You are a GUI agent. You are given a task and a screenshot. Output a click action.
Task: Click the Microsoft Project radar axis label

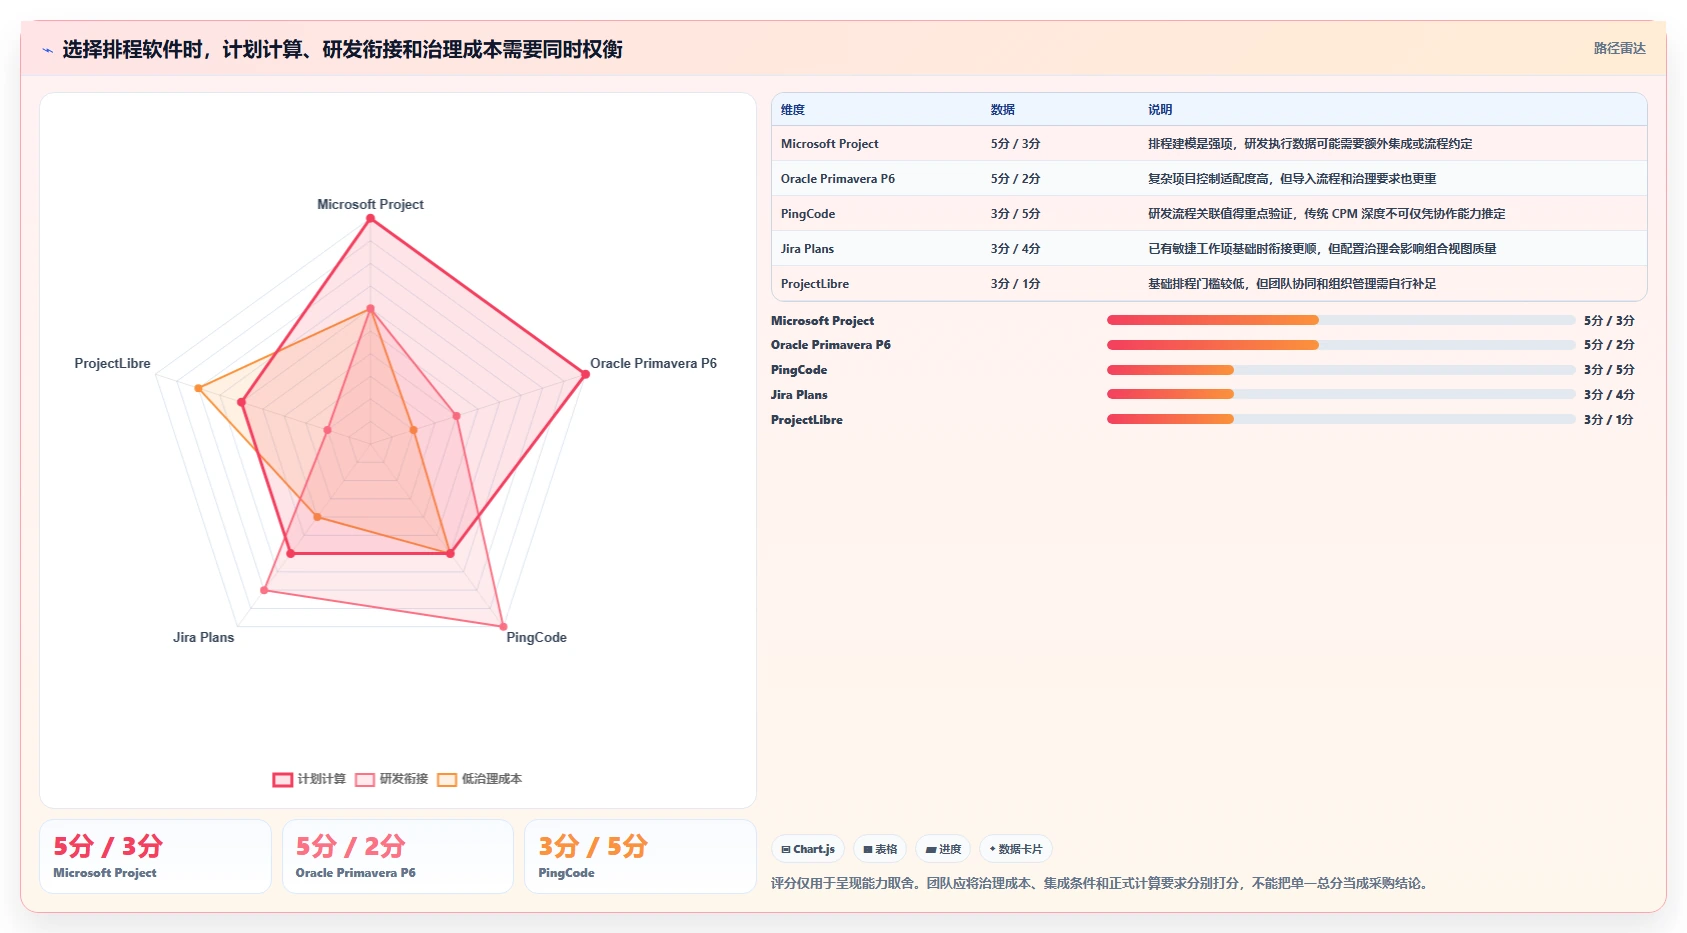coord(370,204)
